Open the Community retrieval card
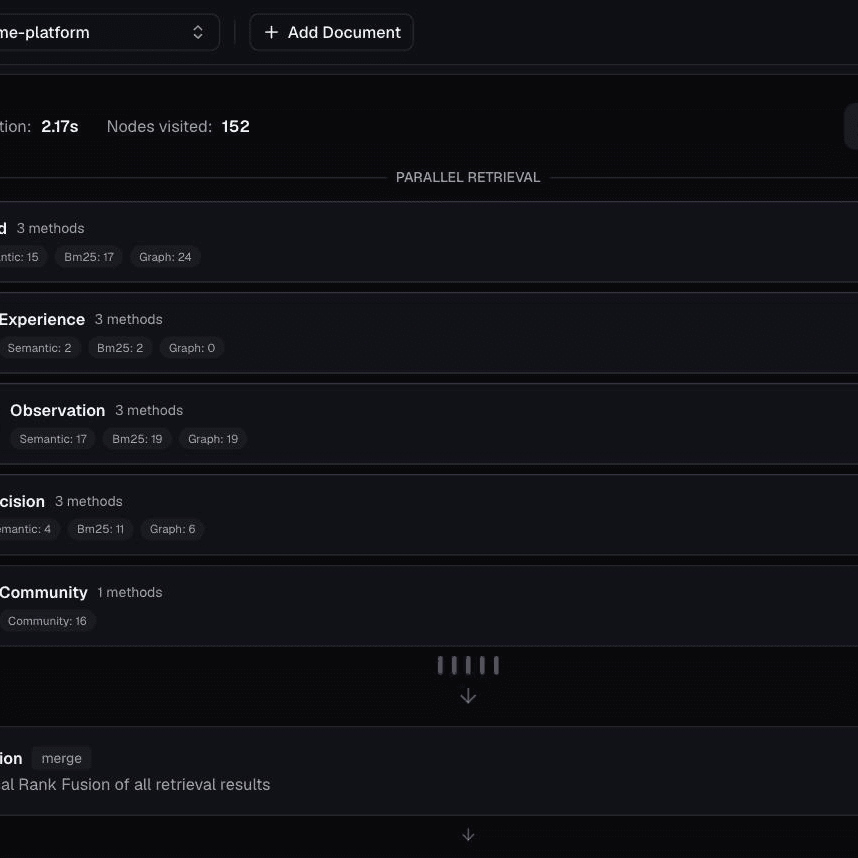The image size is (858, 858). 429,606
